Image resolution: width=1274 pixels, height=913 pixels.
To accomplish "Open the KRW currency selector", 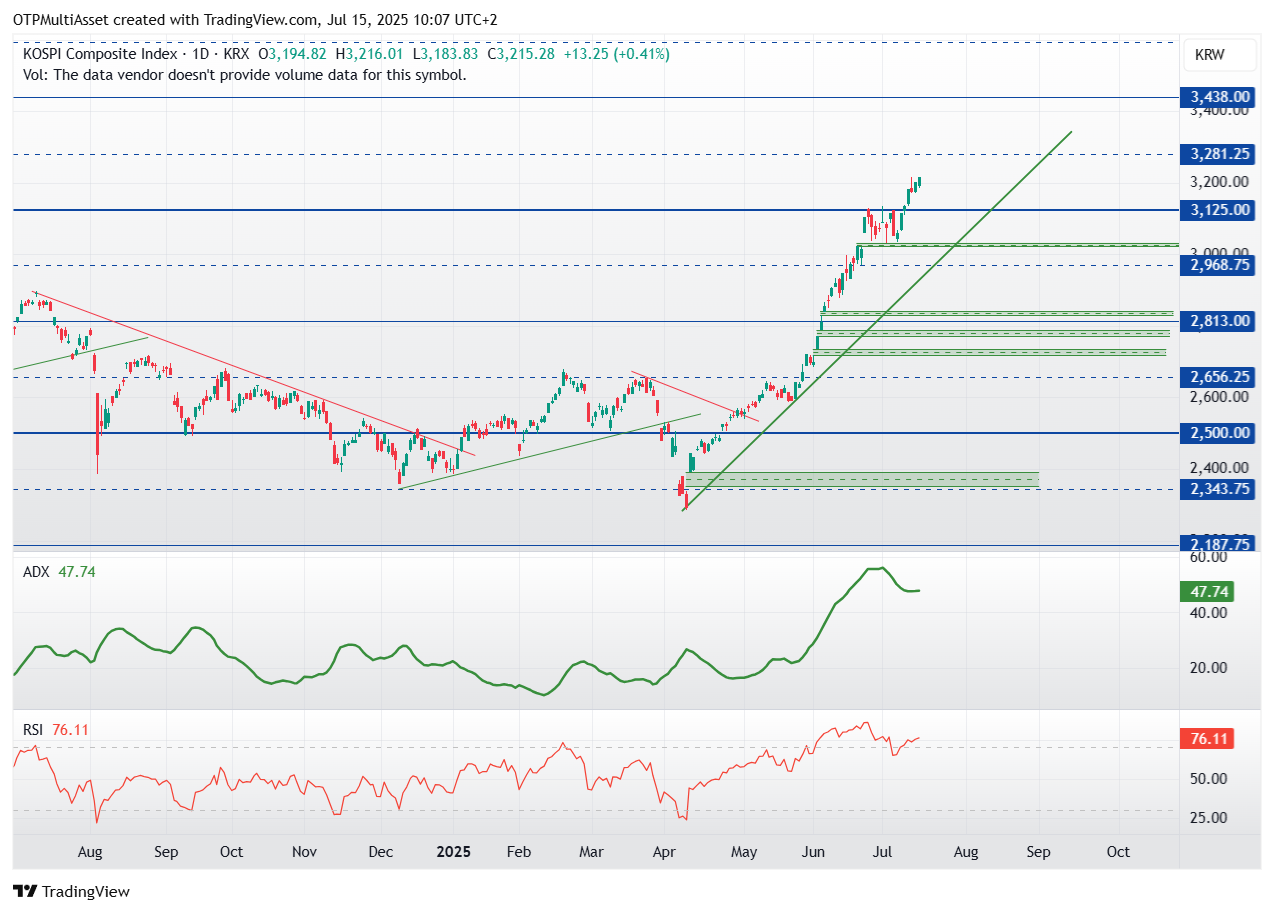I will click(x=1217, y=55).
